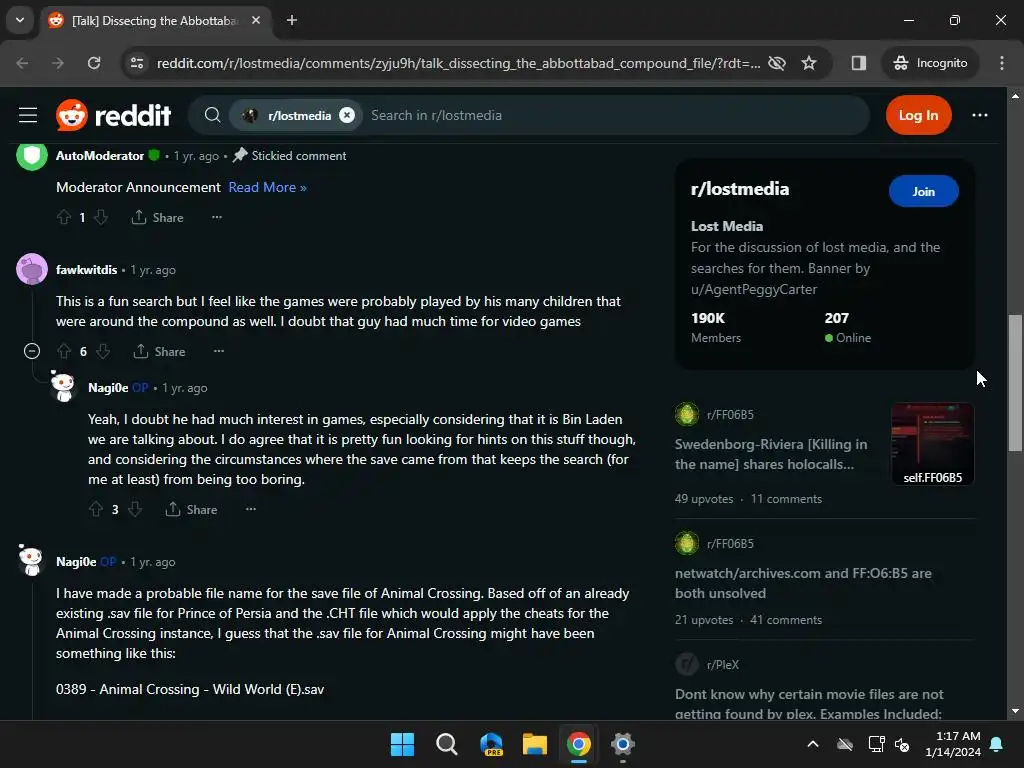Click the page vertical scrollbar thumb
The height and width of the screenshot is (768, 1024).
[x=1014, y=383]
